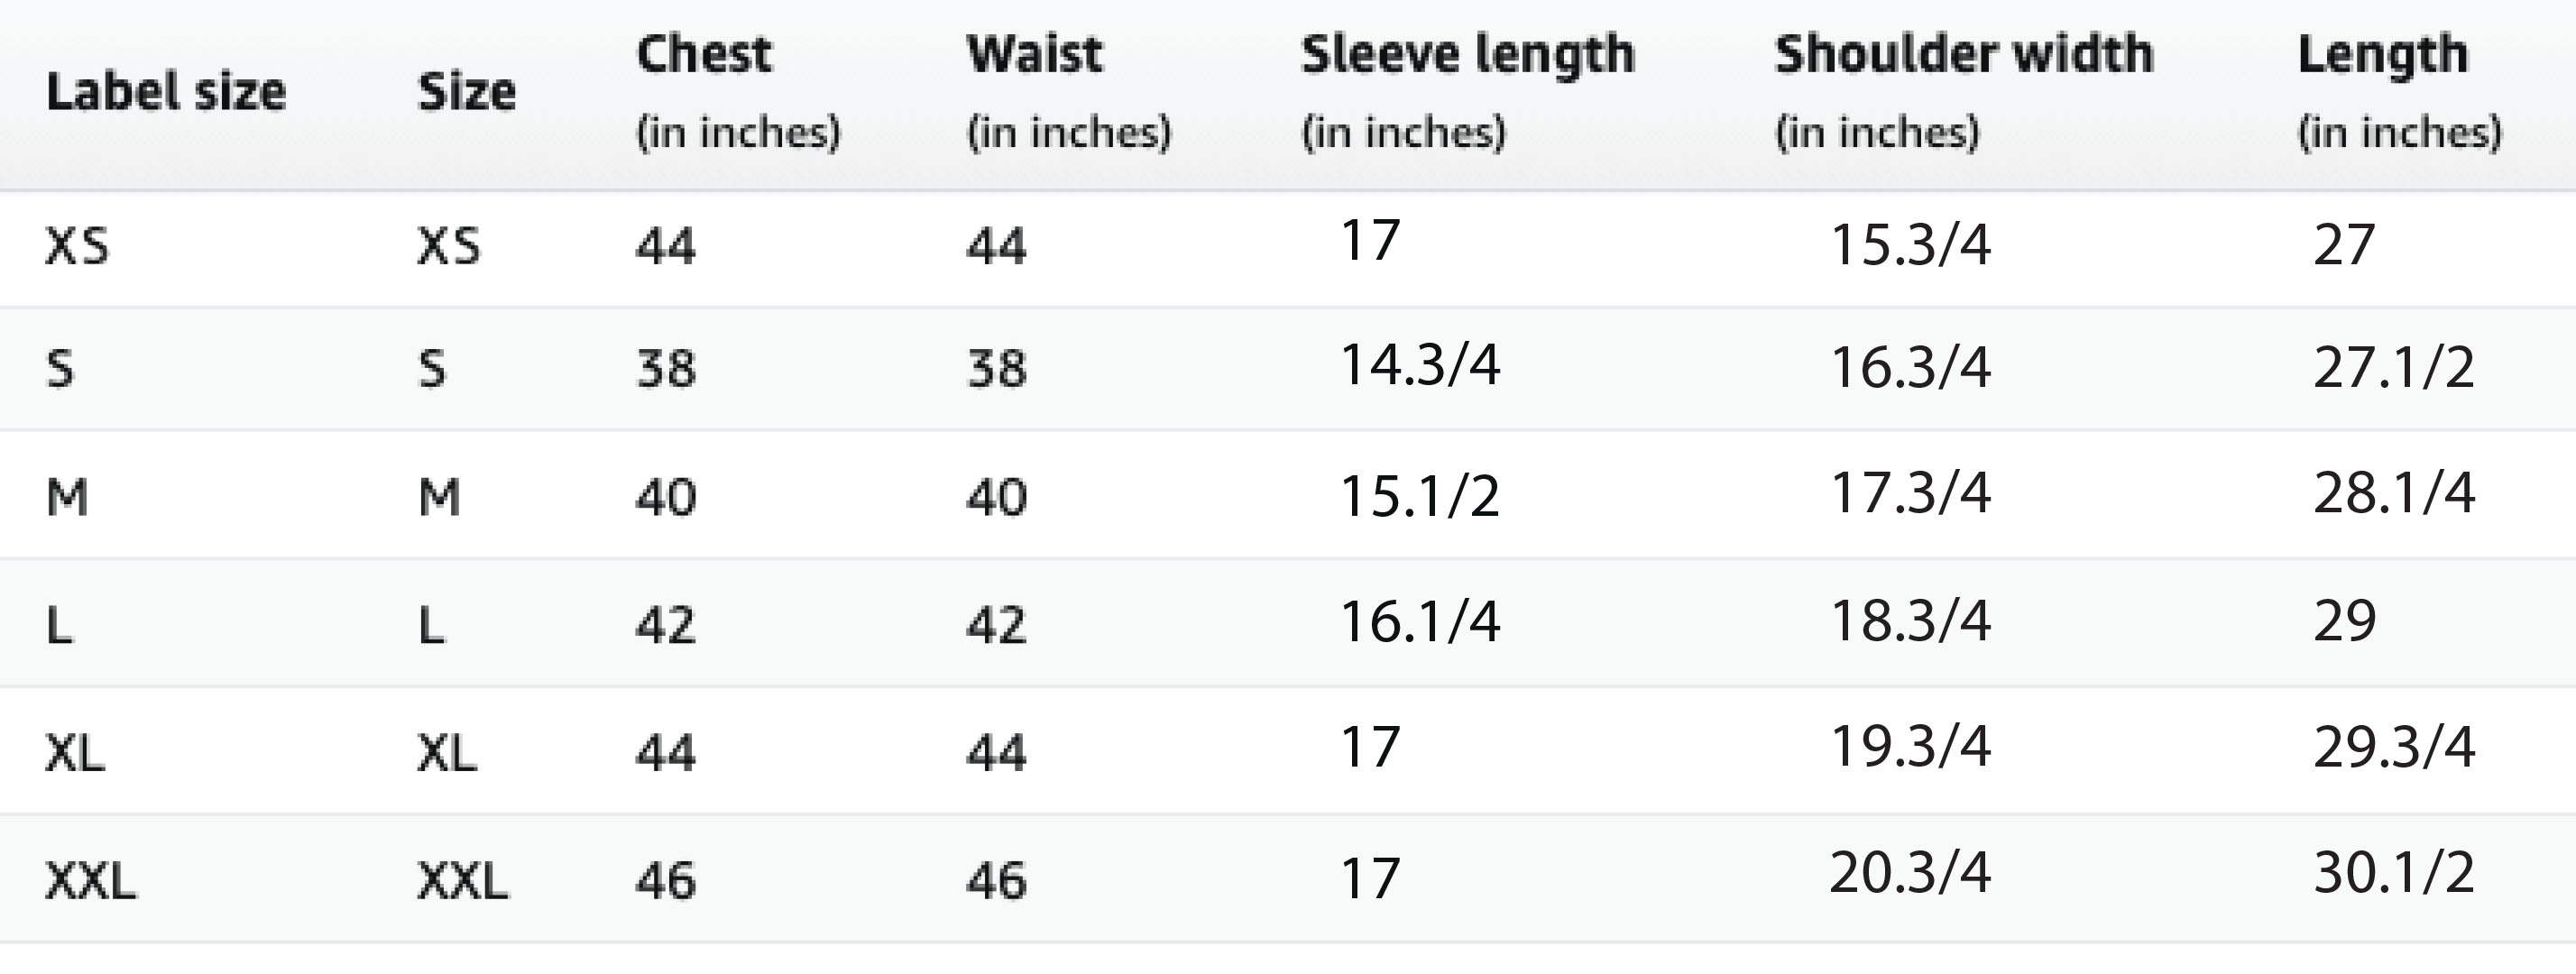Image resolution: width=2576 pixels, height=974 pixels.
Task: Click the Chest column header
Action: 738,92
